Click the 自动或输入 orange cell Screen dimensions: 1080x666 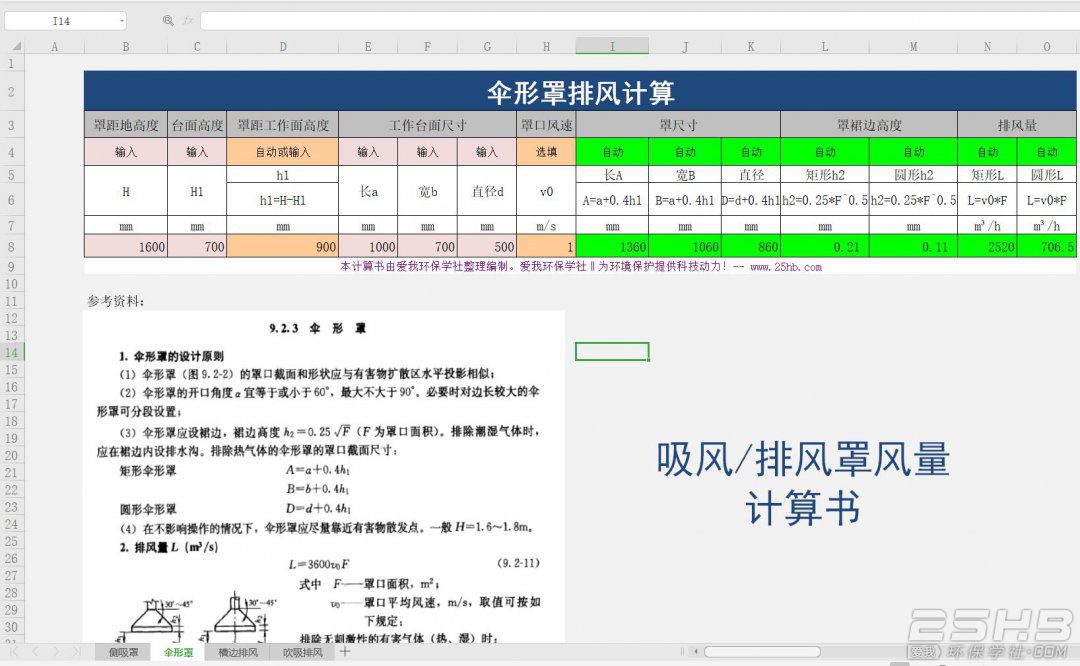click(282, 152)
